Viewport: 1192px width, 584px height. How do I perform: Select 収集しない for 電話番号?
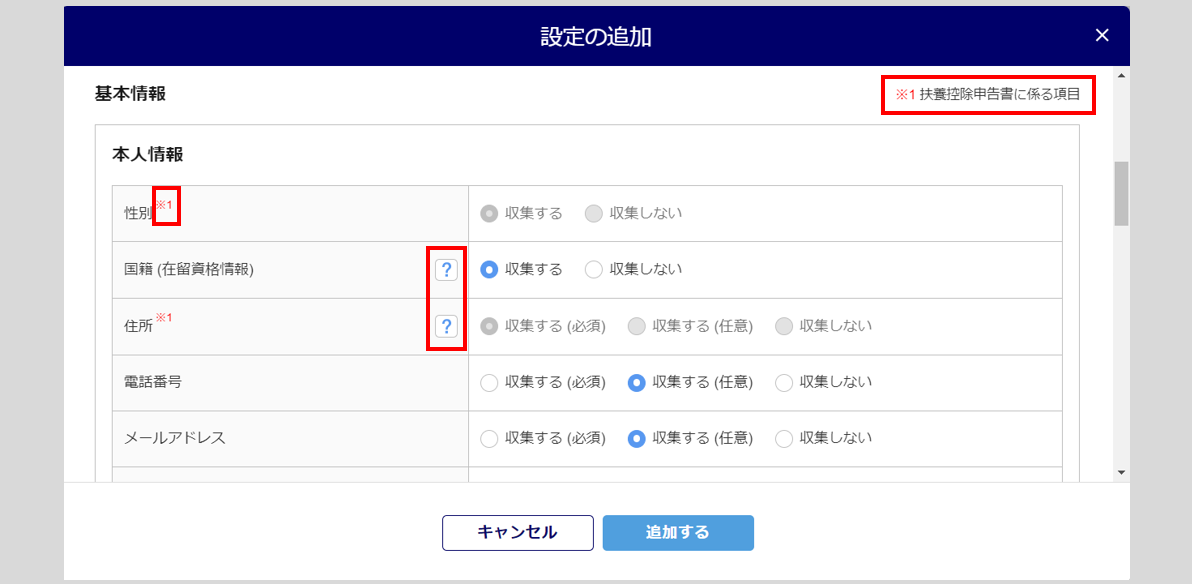coord(785,382)
